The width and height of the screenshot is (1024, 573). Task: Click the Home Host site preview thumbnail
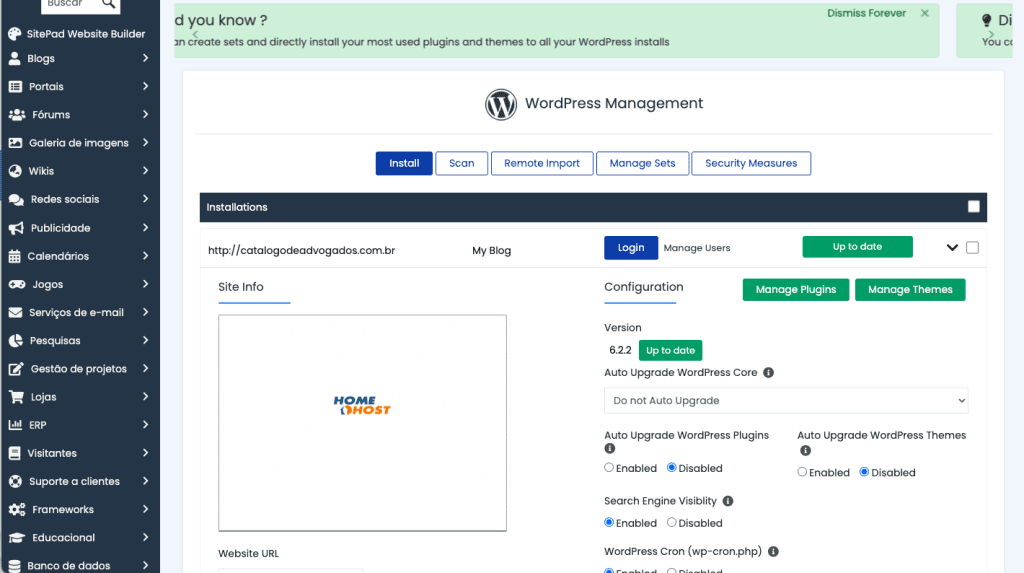click(x=362, y=423)
